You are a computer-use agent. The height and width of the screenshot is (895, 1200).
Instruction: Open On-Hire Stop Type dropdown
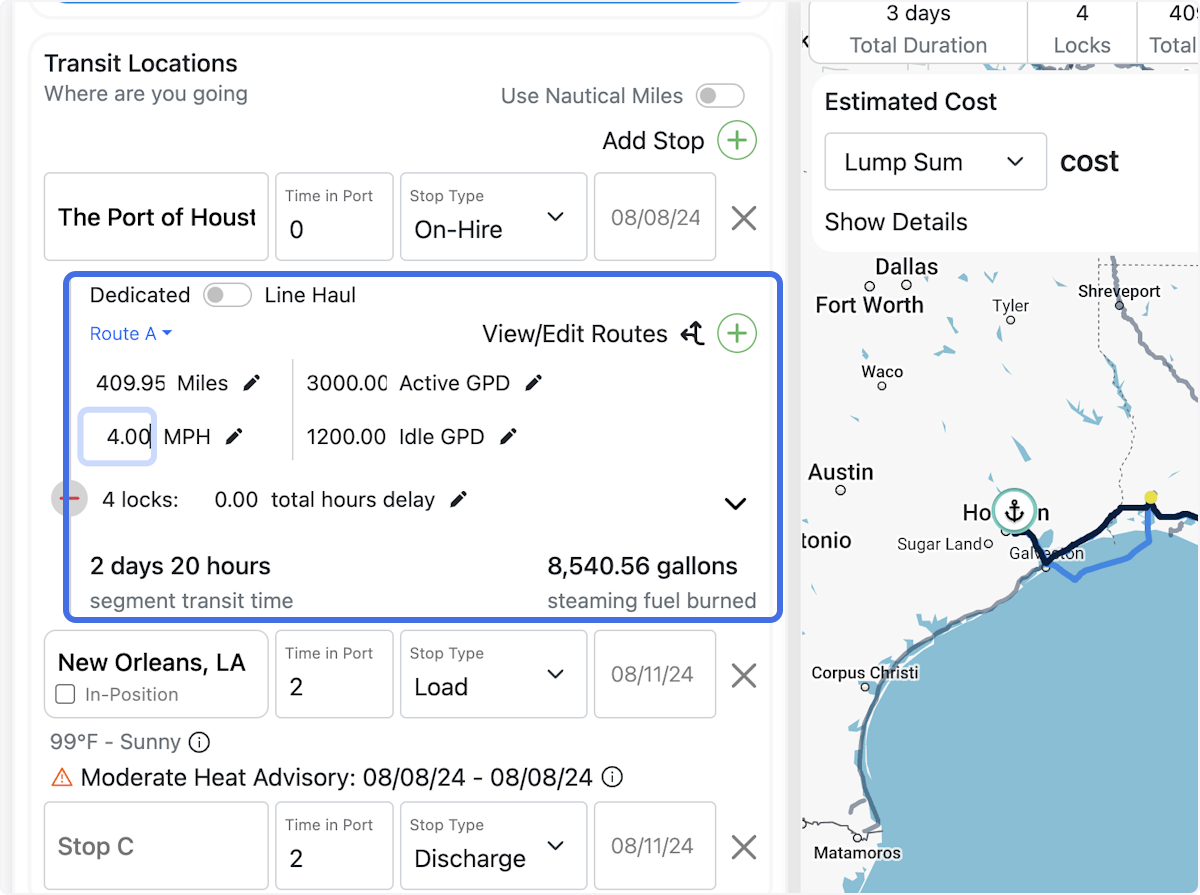coord(493,217)
